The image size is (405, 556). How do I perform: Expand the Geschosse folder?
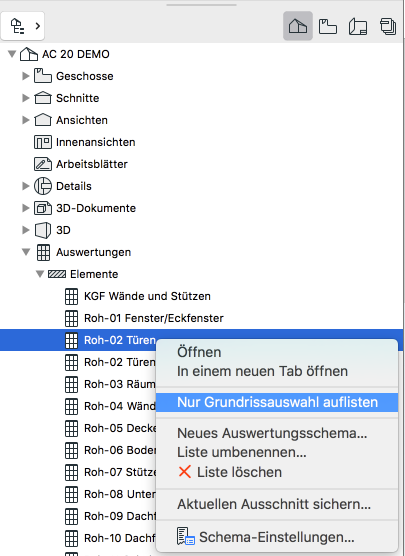(x=26, y=76)
